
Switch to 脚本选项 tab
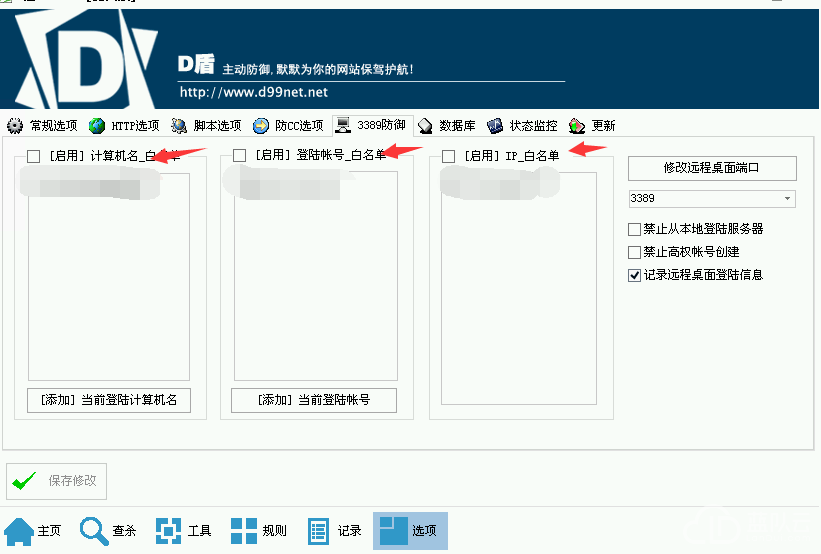(x=206, y=126)
